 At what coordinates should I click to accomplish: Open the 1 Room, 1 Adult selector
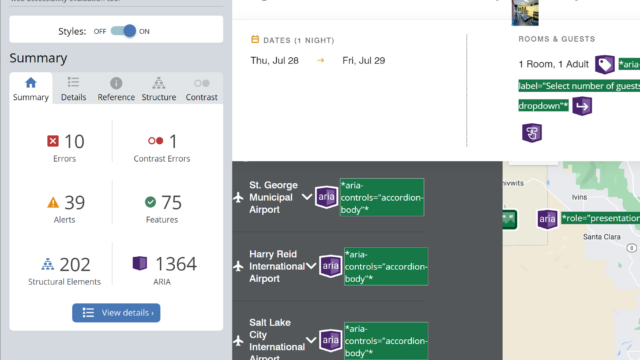click(553, 64)
